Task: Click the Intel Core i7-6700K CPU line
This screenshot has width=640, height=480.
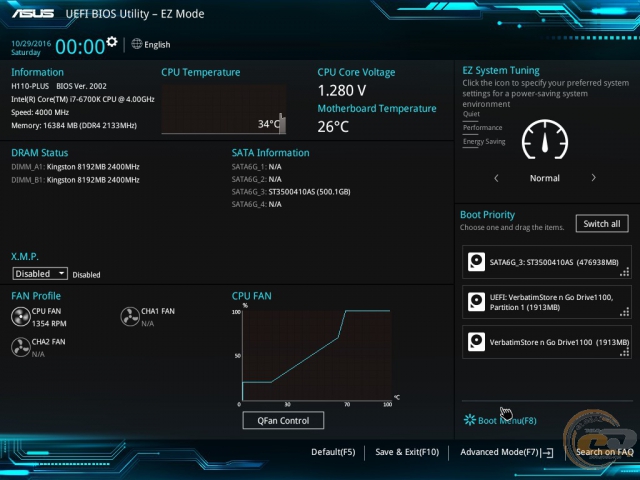Action: (x=83, y=99)
